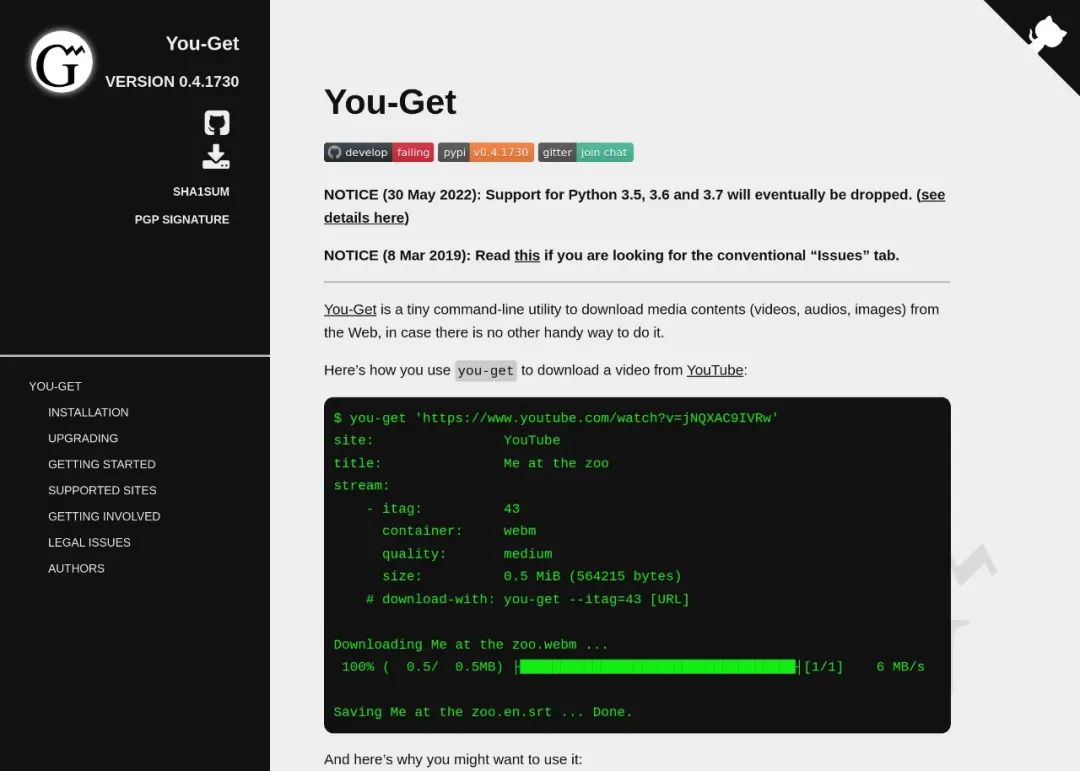
Task: Navigate to GETTING INVOLVED section
Action: (104, 517)
